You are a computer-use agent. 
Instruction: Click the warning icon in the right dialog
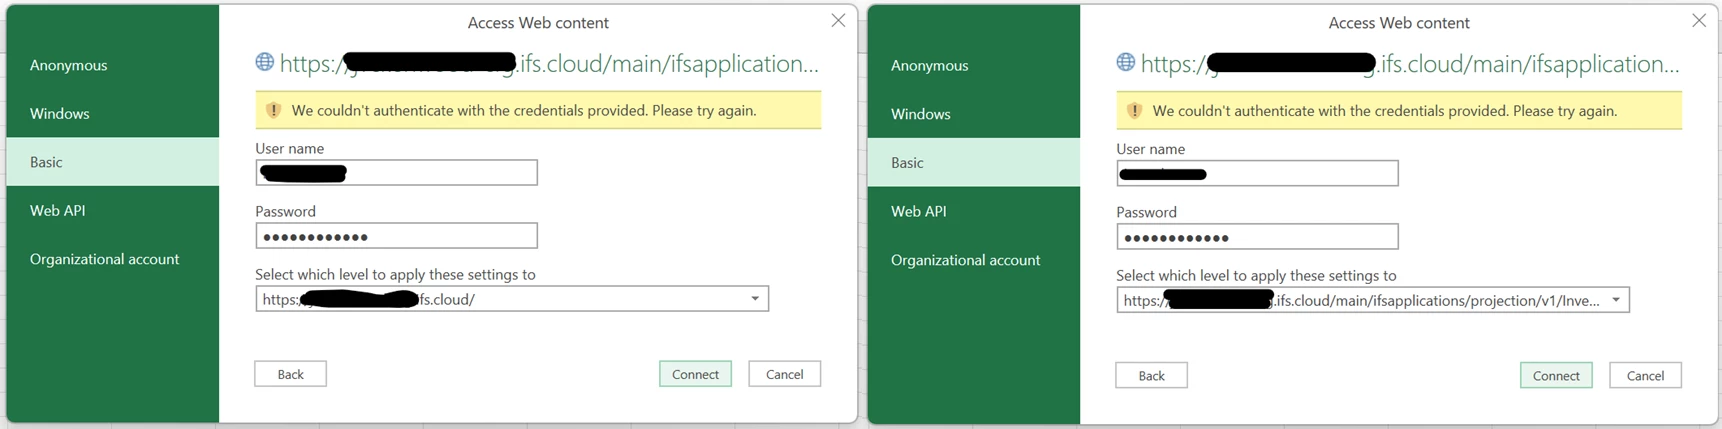[1134, 110]
